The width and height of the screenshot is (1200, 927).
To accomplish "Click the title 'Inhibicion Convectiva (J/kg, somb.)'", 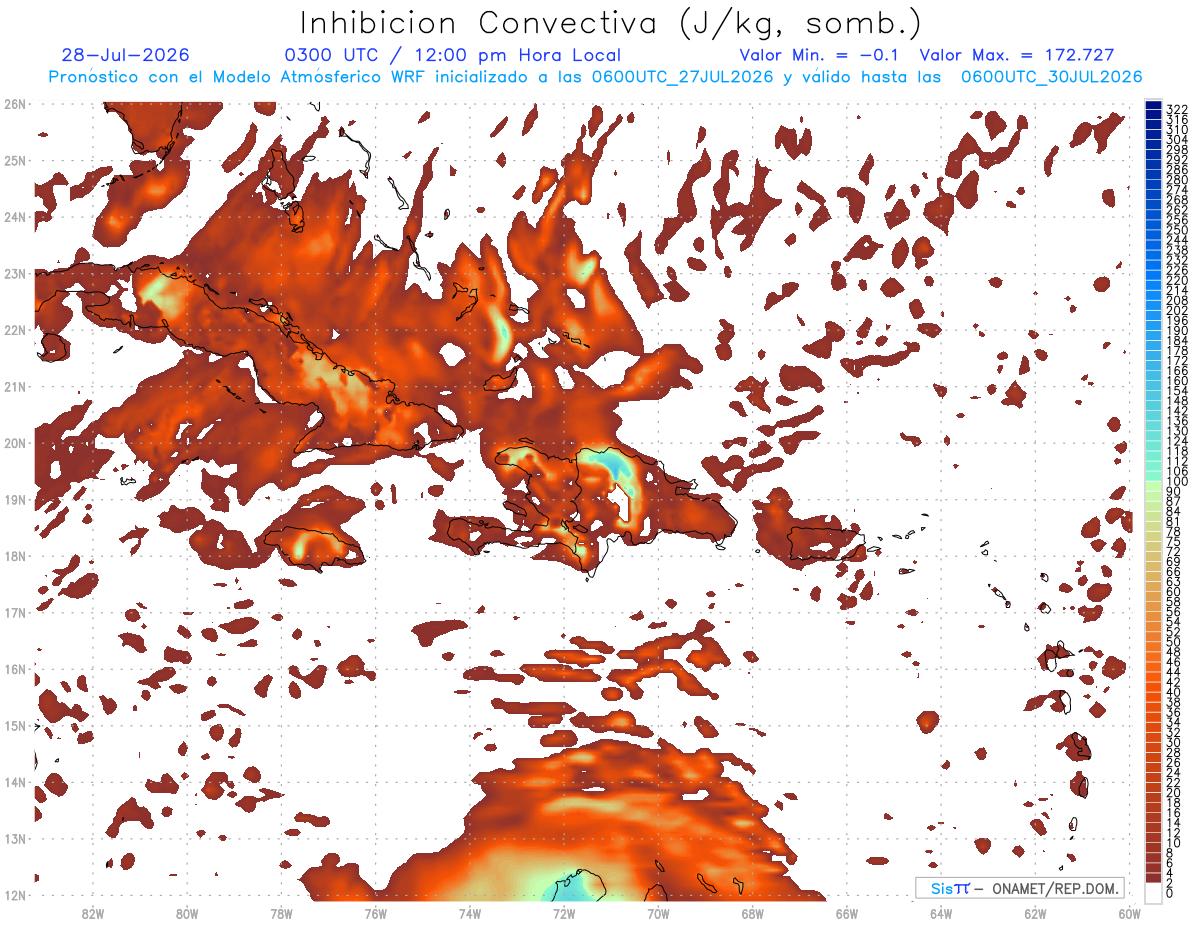I will tap(610, 23).
